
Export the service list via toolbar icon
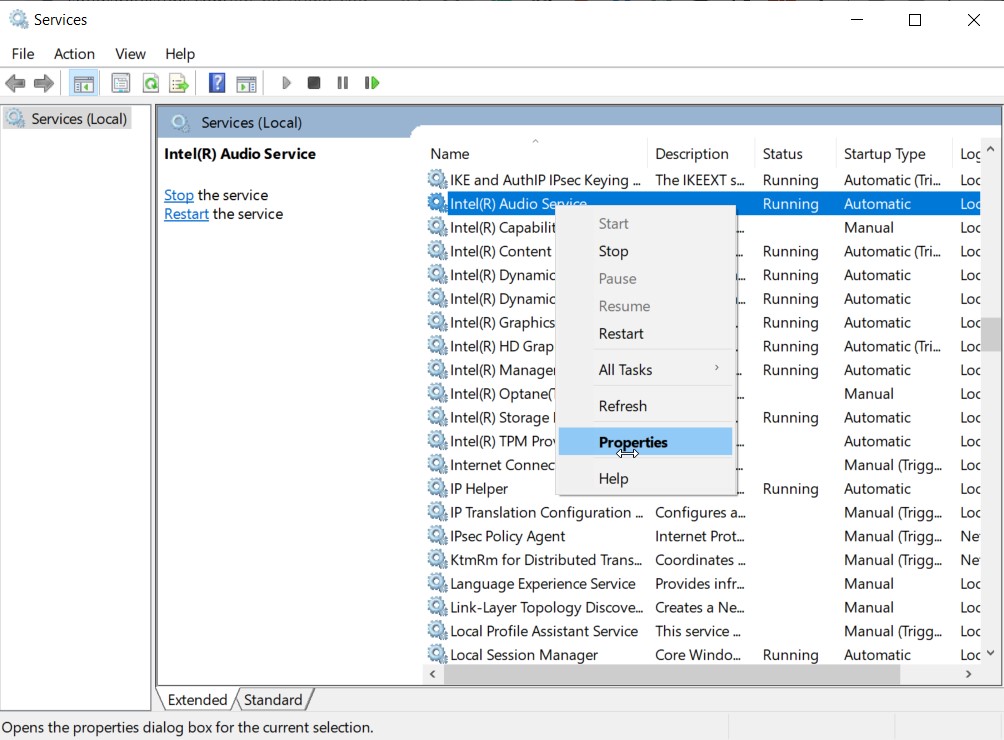(x=178, y=83)
